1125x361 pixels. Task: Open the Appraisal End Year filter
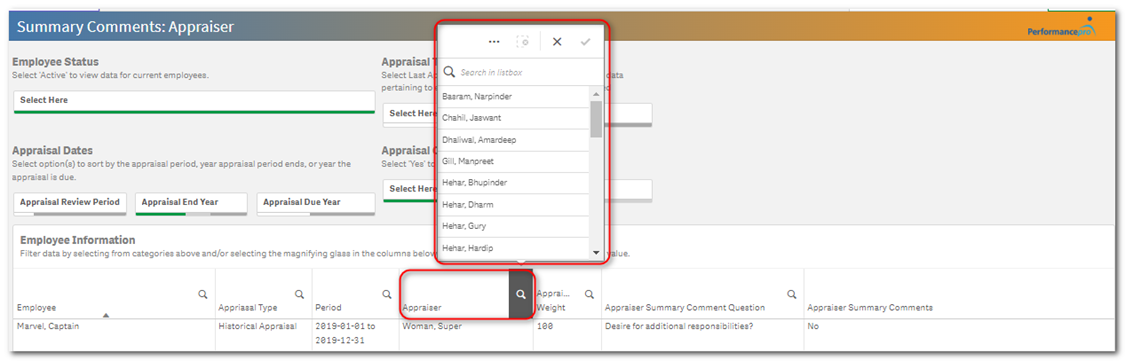[191, 204]
